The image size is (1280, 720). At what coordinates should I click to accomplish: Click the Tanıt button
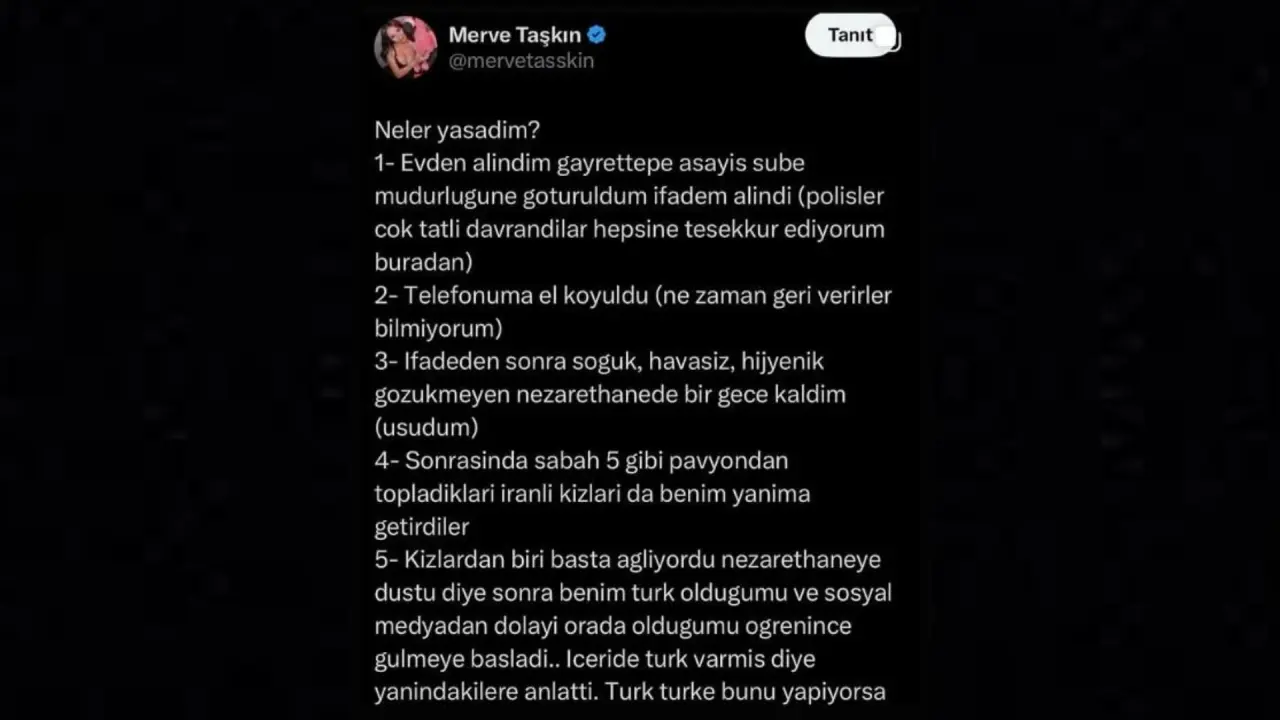click(x=851, y=35)
